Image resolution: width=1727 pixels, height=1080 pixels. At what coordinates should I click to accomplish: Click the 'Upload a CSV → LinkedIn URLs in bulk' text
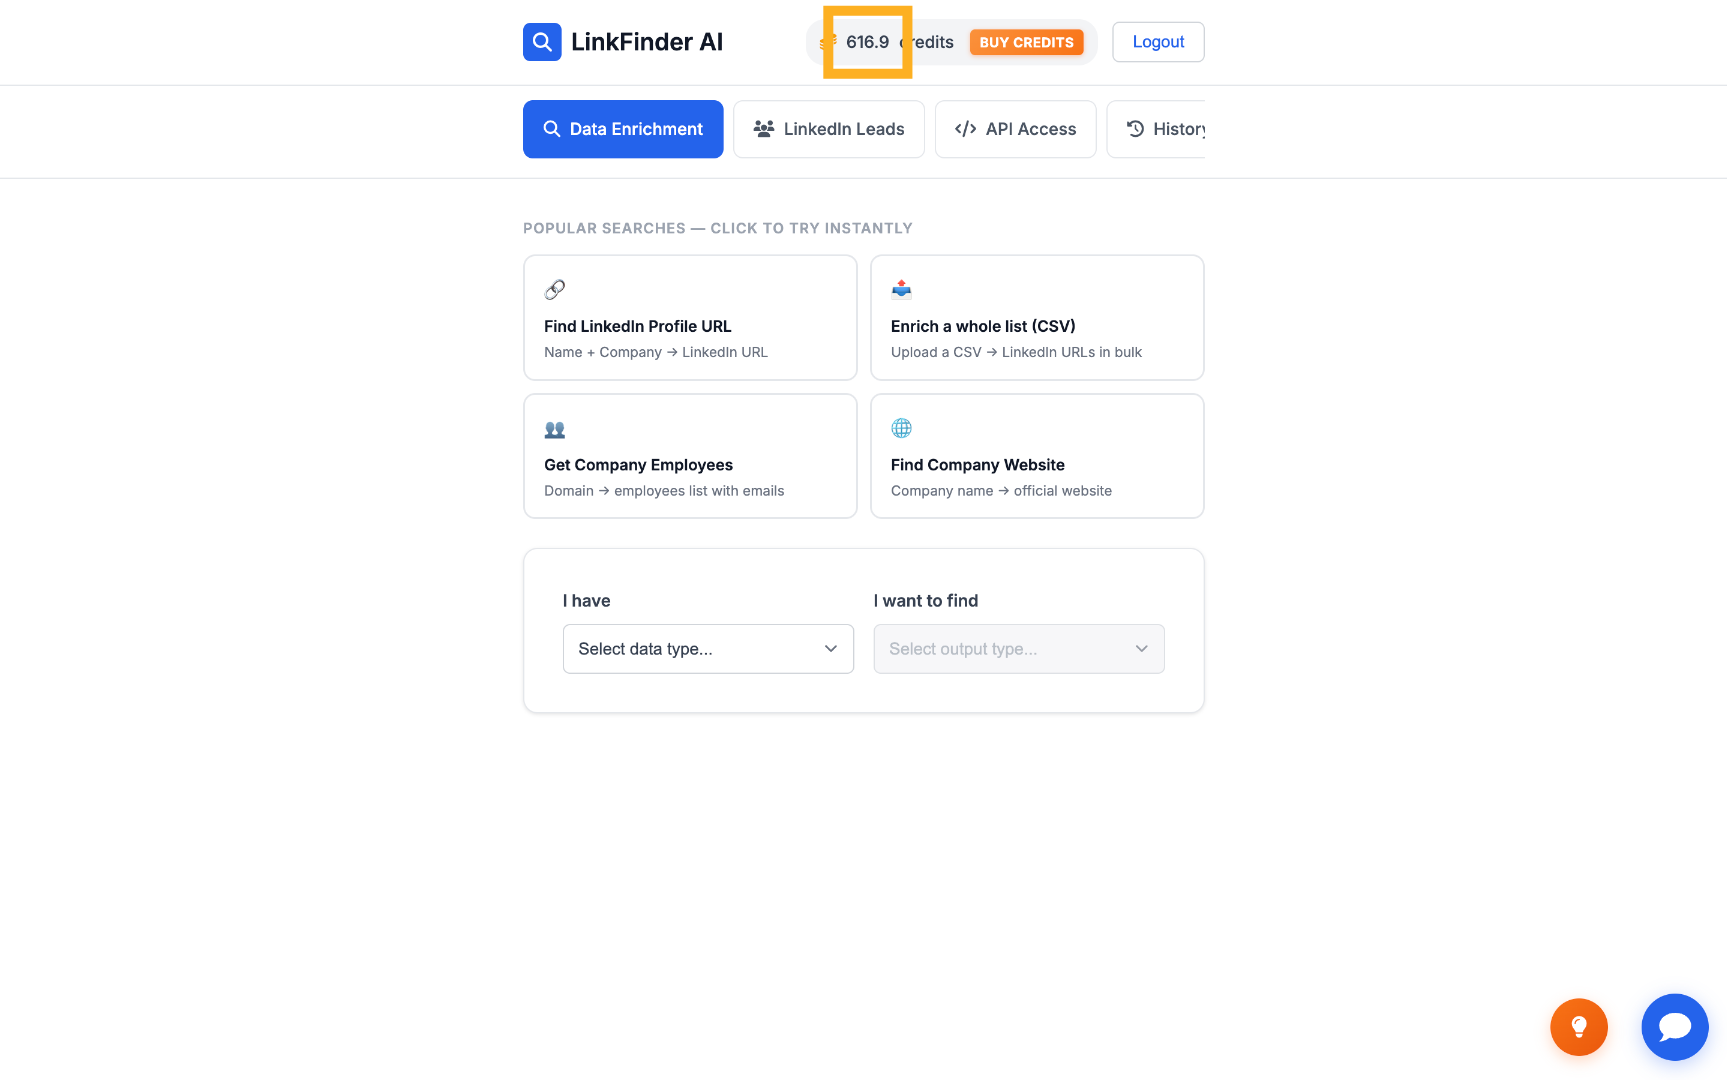(1016, 352)
